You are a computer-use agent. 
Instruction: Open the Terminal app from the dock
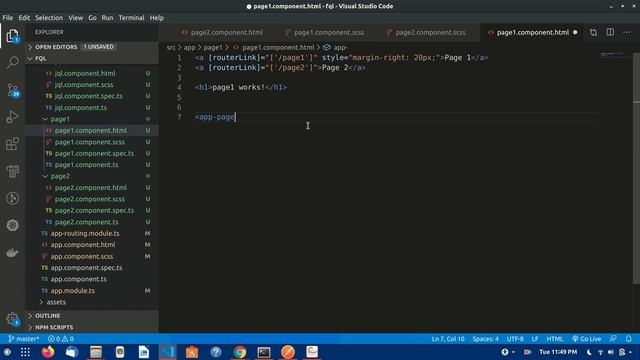pyautogui.click(x=264, y=352)
